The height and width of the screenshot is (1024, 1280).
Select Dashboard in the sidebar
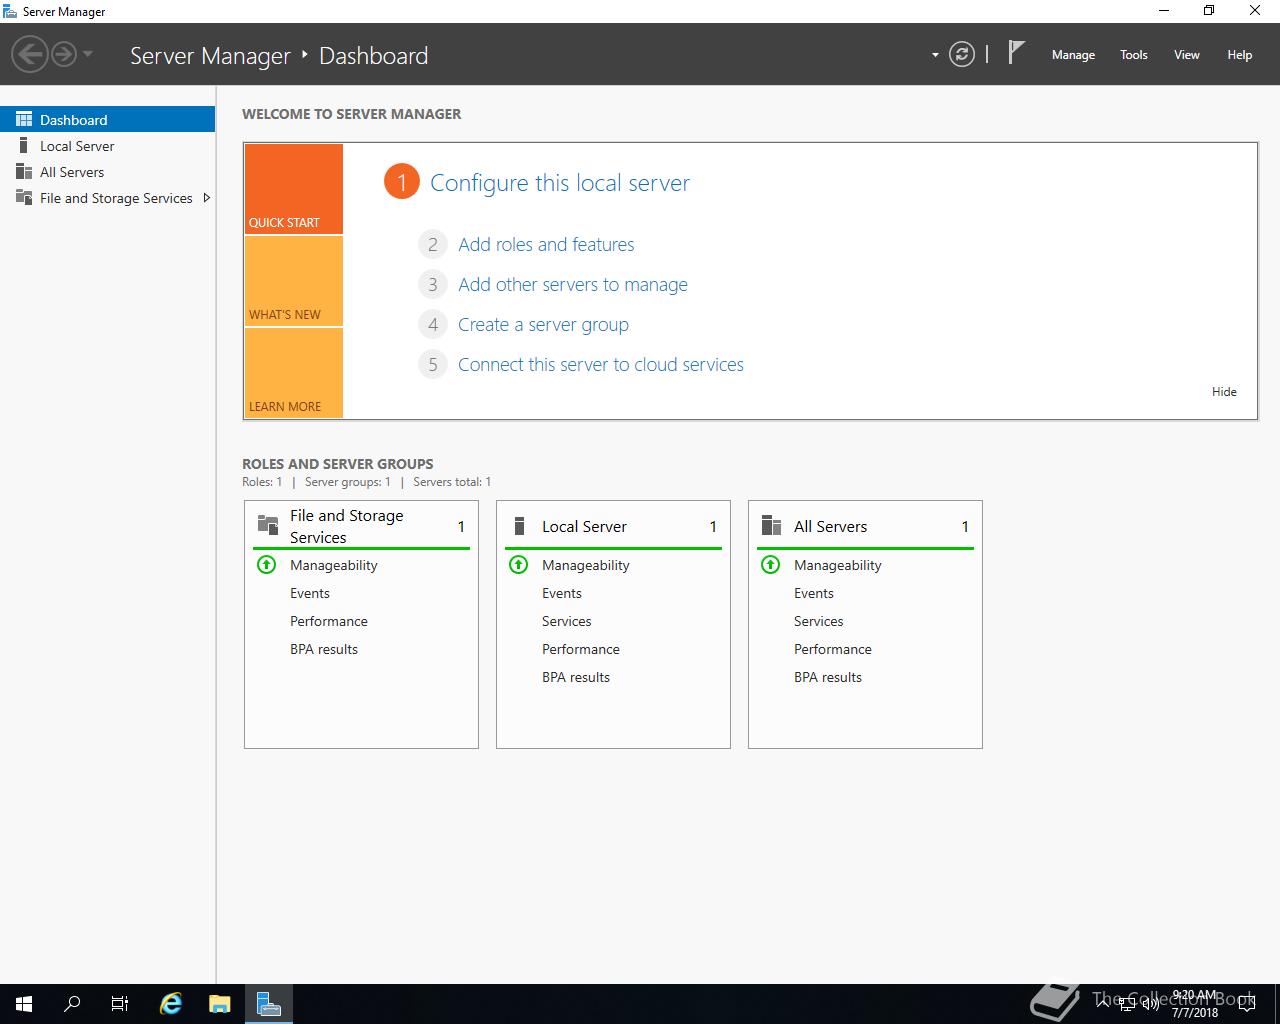[x=108, y=119]
